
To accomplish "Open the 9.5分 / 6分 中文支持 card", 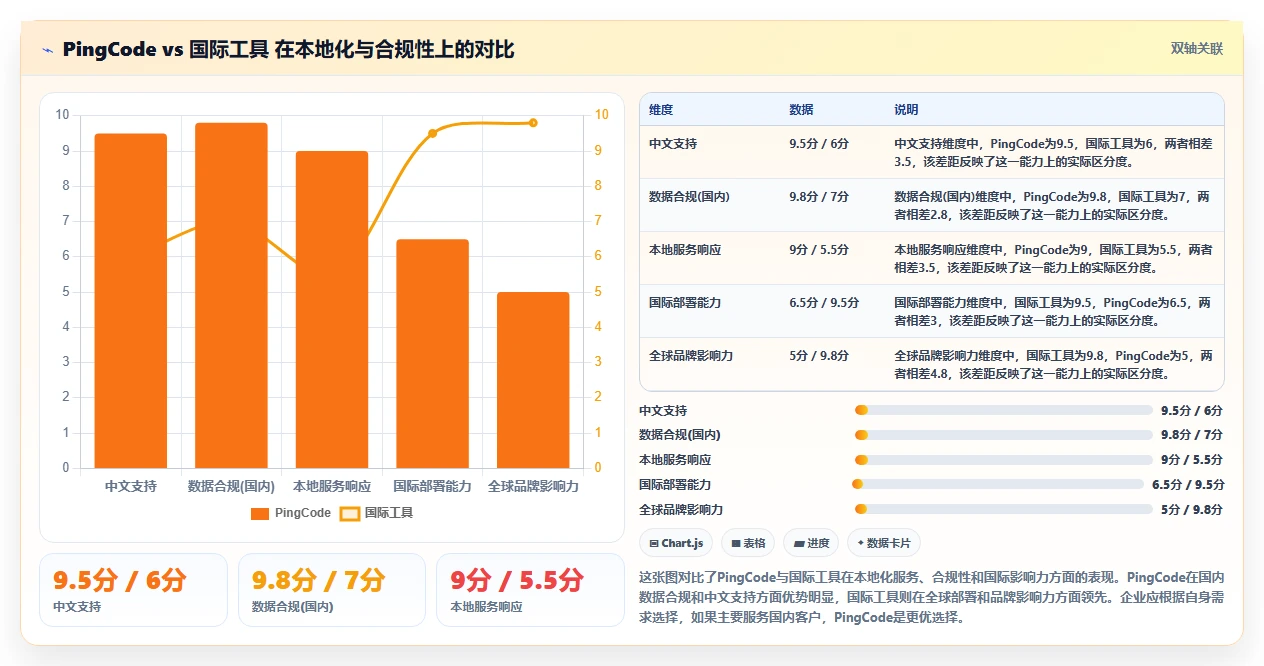I will pyautogui.click(x=133, y=590).
